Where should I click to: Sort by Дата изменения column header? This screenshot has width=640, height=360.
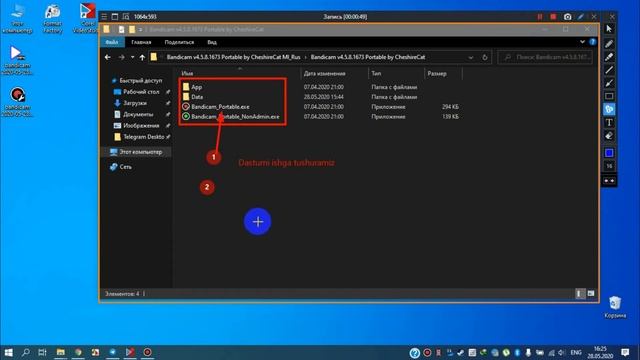pyautogui.click(x=324, y=73)
